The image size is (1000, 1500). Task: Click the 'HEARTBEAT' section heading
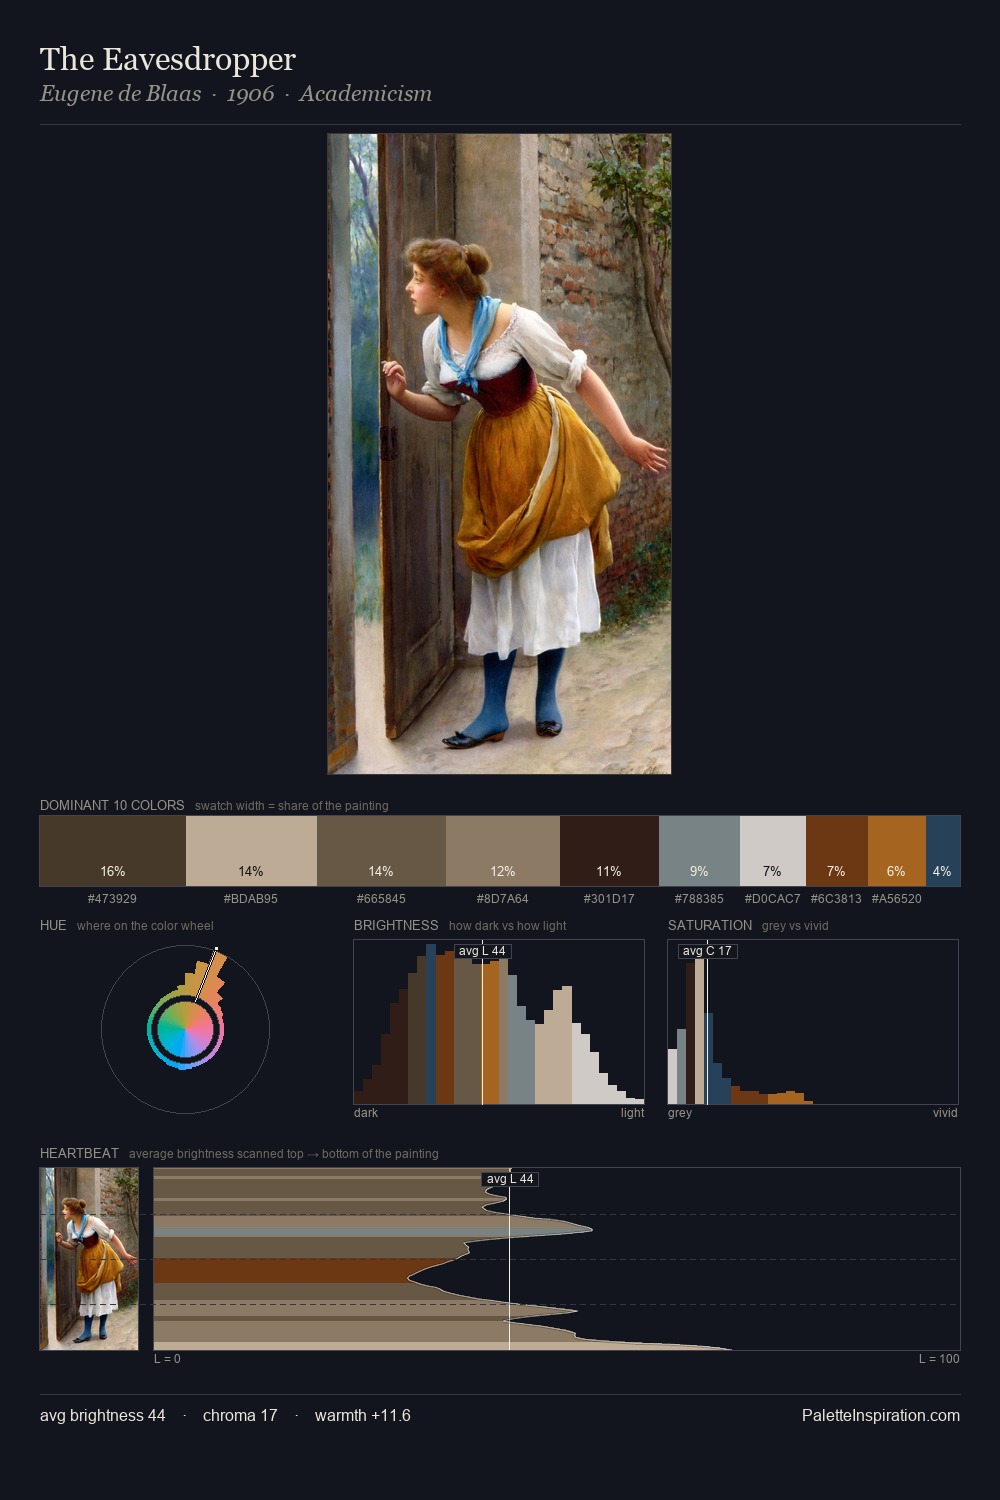[x=79, y=1153]
